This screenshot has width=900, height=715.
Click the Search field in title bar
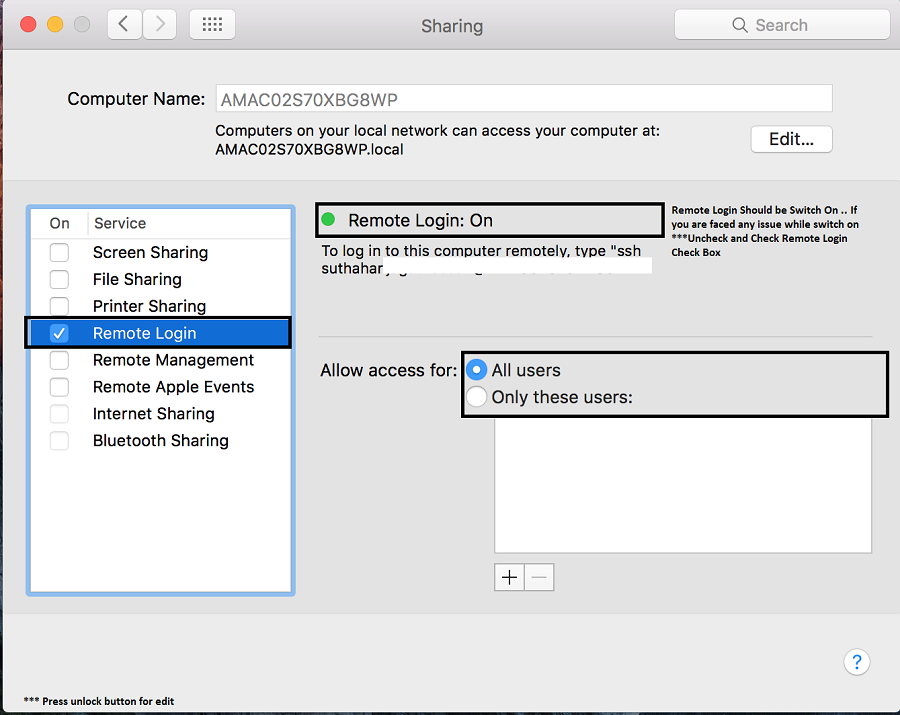tap(782, 25)
